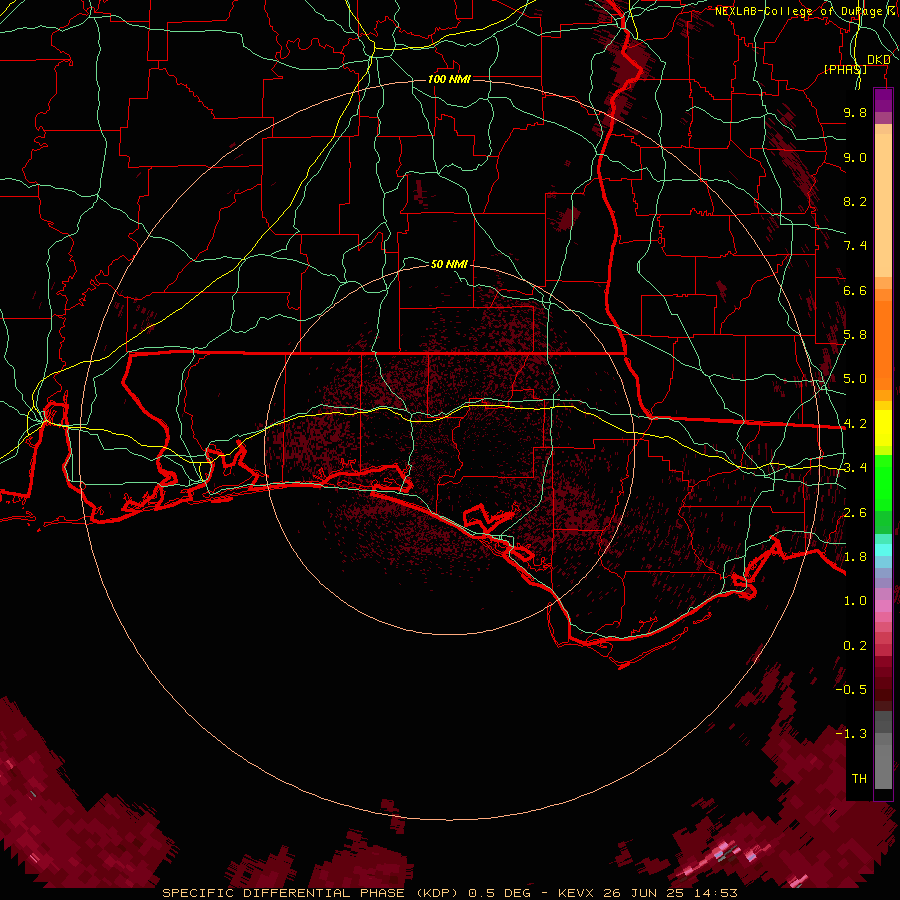Click the 50 NMI range ring label
Image resolution: width=900 pixels, height=900 pixels.
pyautogui.click(x=449, y=264)
